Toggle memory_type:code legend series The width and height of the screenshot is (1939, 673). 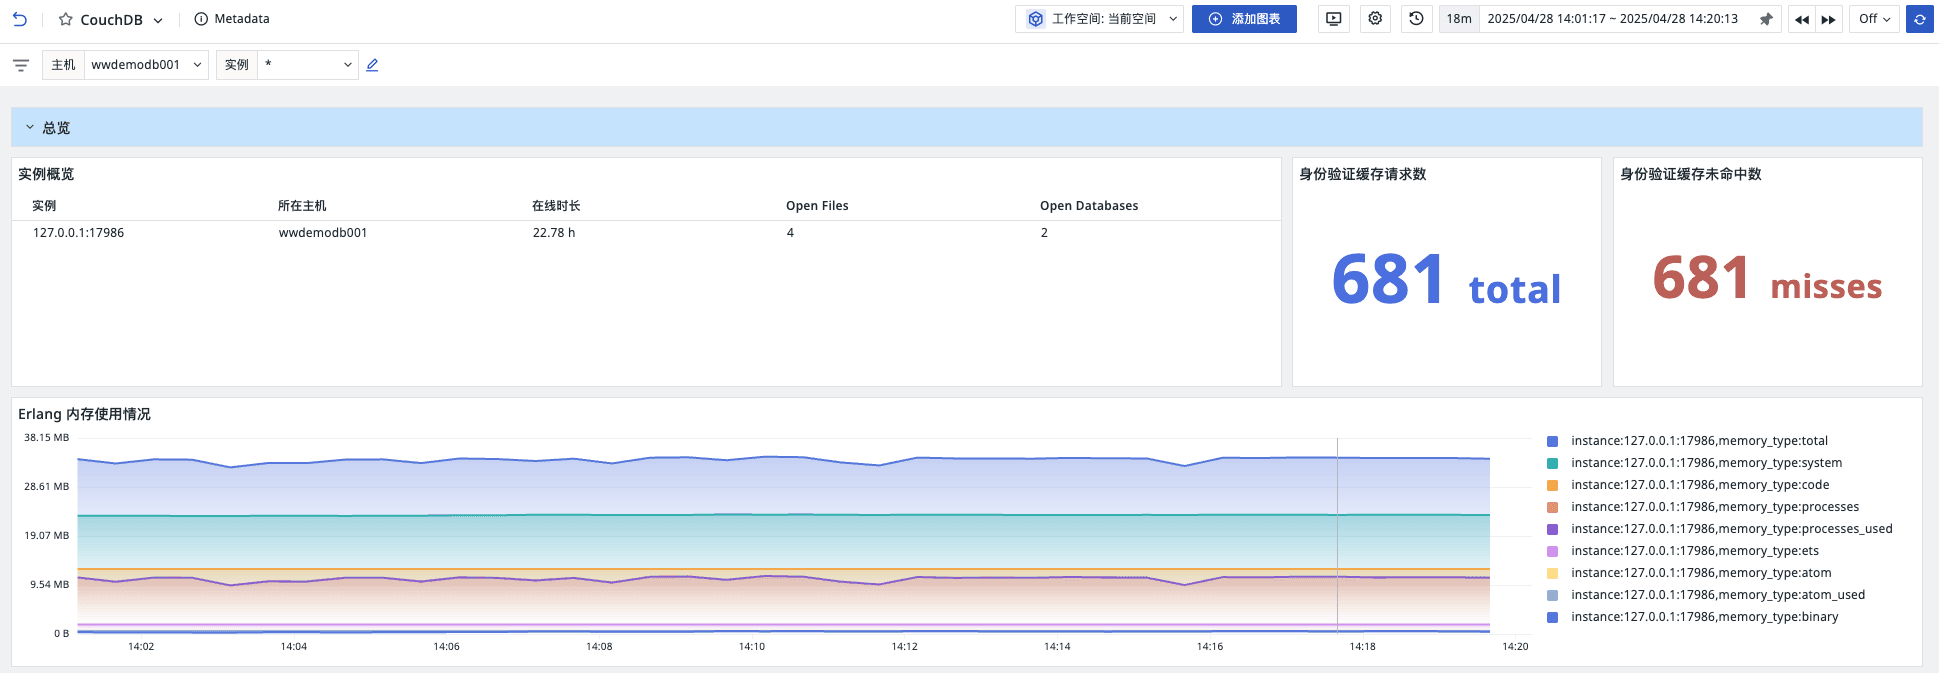click(1699, 485)
